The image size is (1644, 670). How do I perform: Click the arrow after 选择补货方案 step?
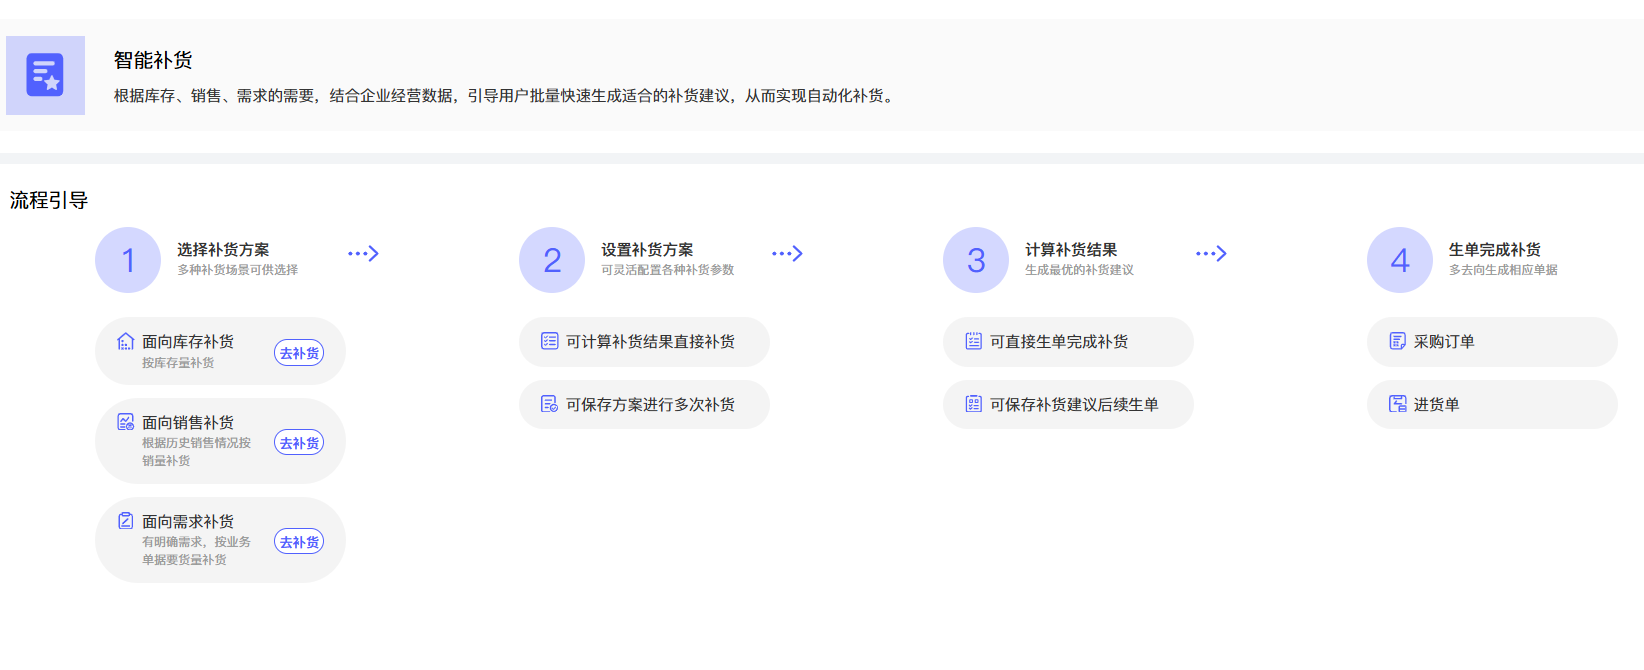point(364,254)
